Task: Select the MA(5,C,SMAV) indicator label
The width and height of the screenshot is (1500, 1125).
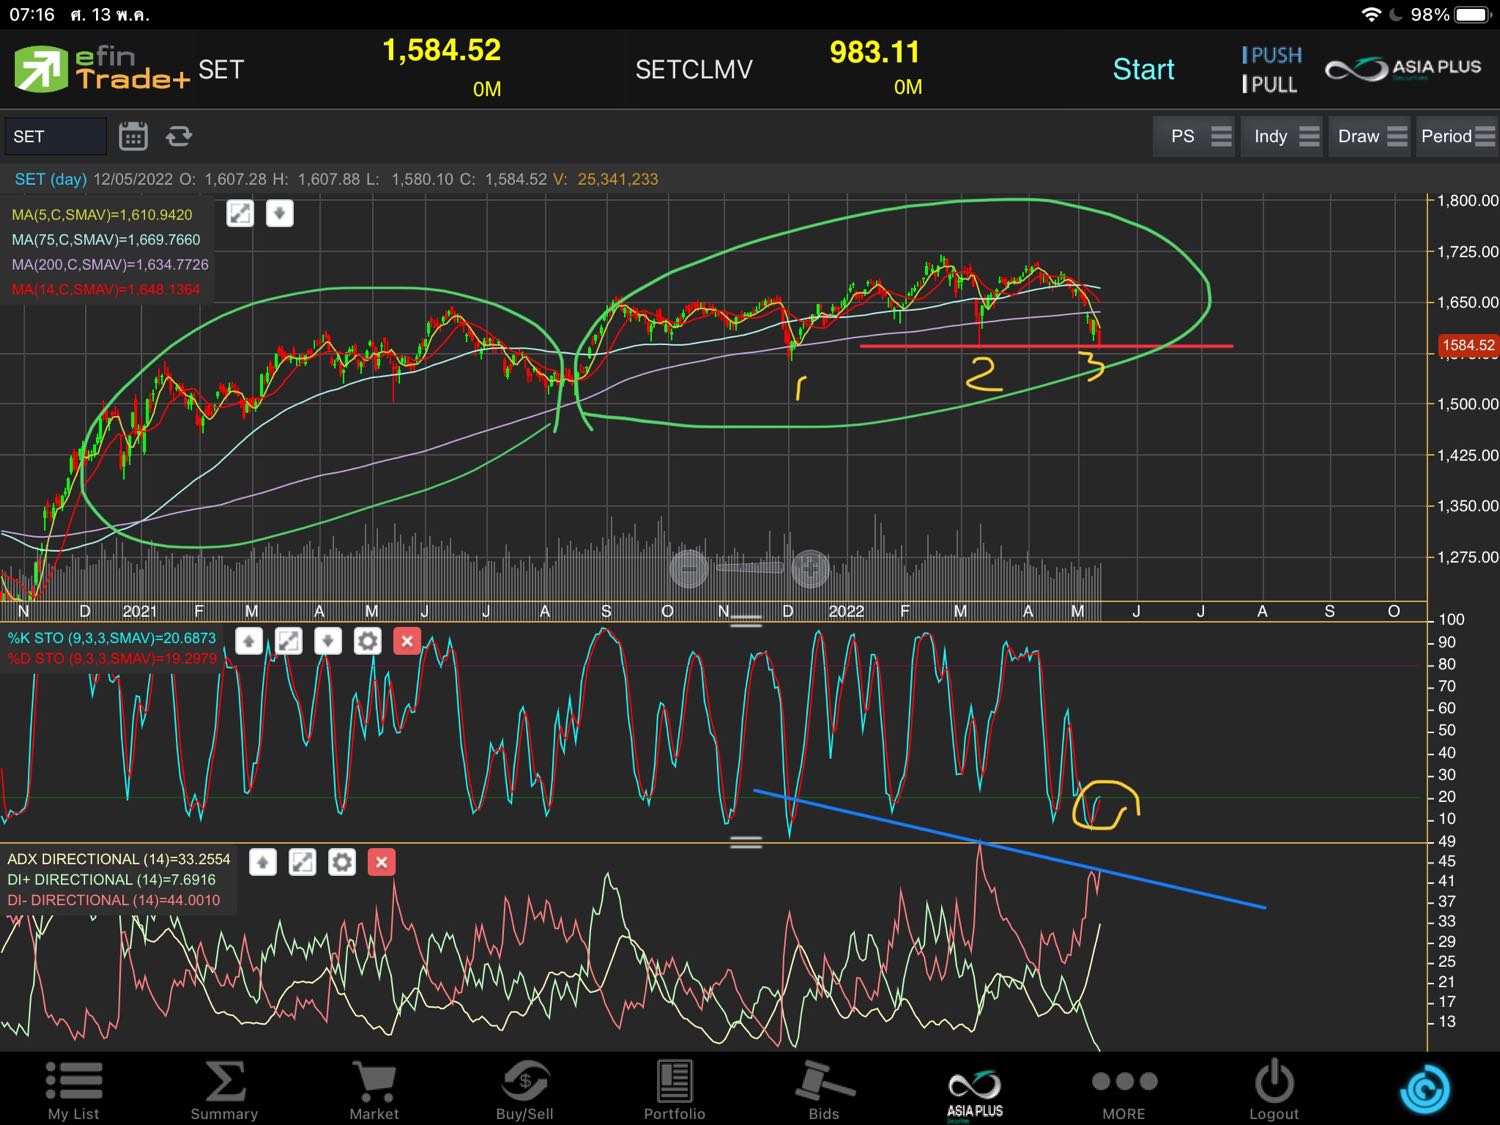Action: click(x=102, y=214)
